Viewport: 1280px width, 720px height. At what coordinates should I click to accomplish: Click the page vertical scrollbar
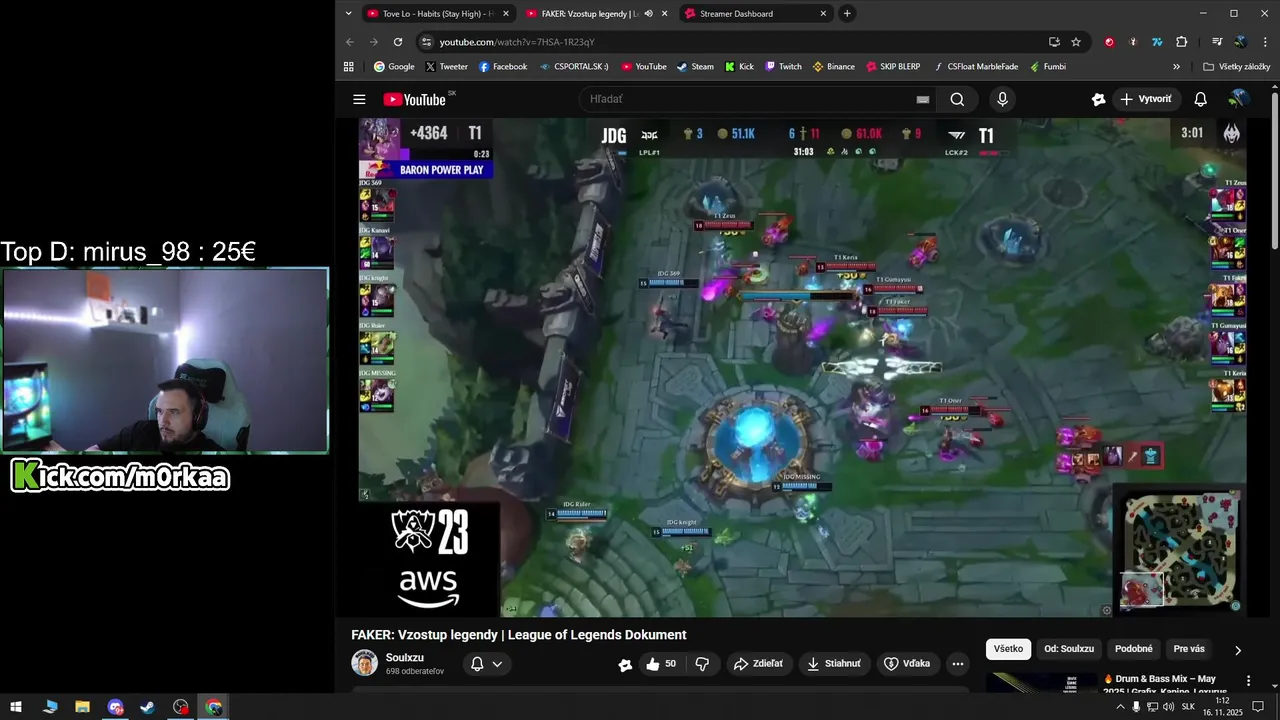pyautogui.click(x=1275, y=170)
